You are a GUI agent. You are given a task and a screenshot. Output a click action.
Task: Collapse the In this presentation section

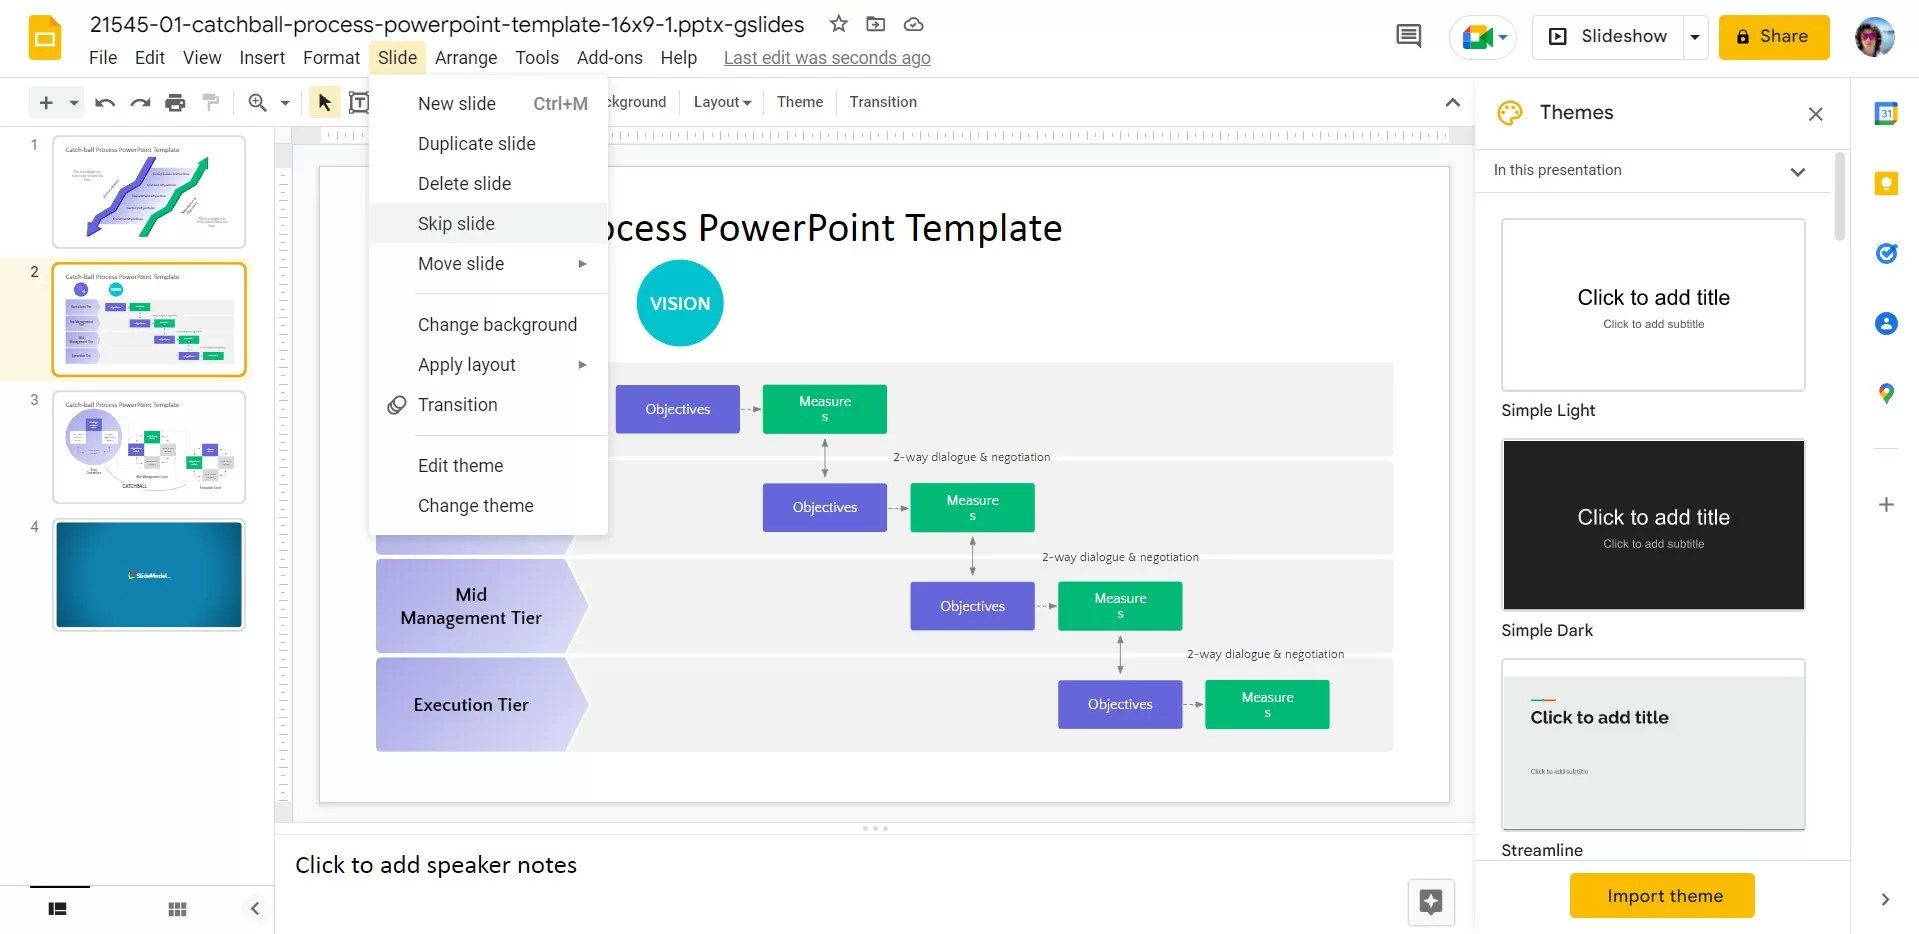[1797, 171]
